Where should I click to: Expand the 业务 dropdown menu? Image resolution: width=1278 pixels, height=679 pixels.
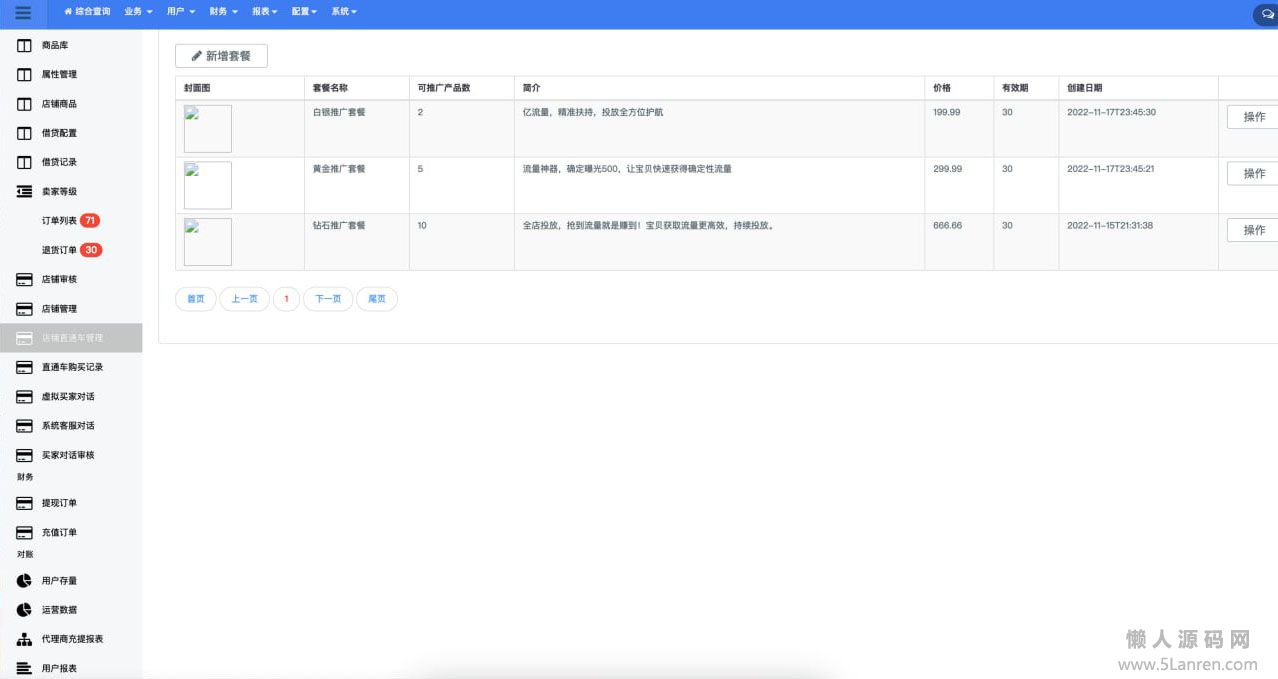pos(138,11)
